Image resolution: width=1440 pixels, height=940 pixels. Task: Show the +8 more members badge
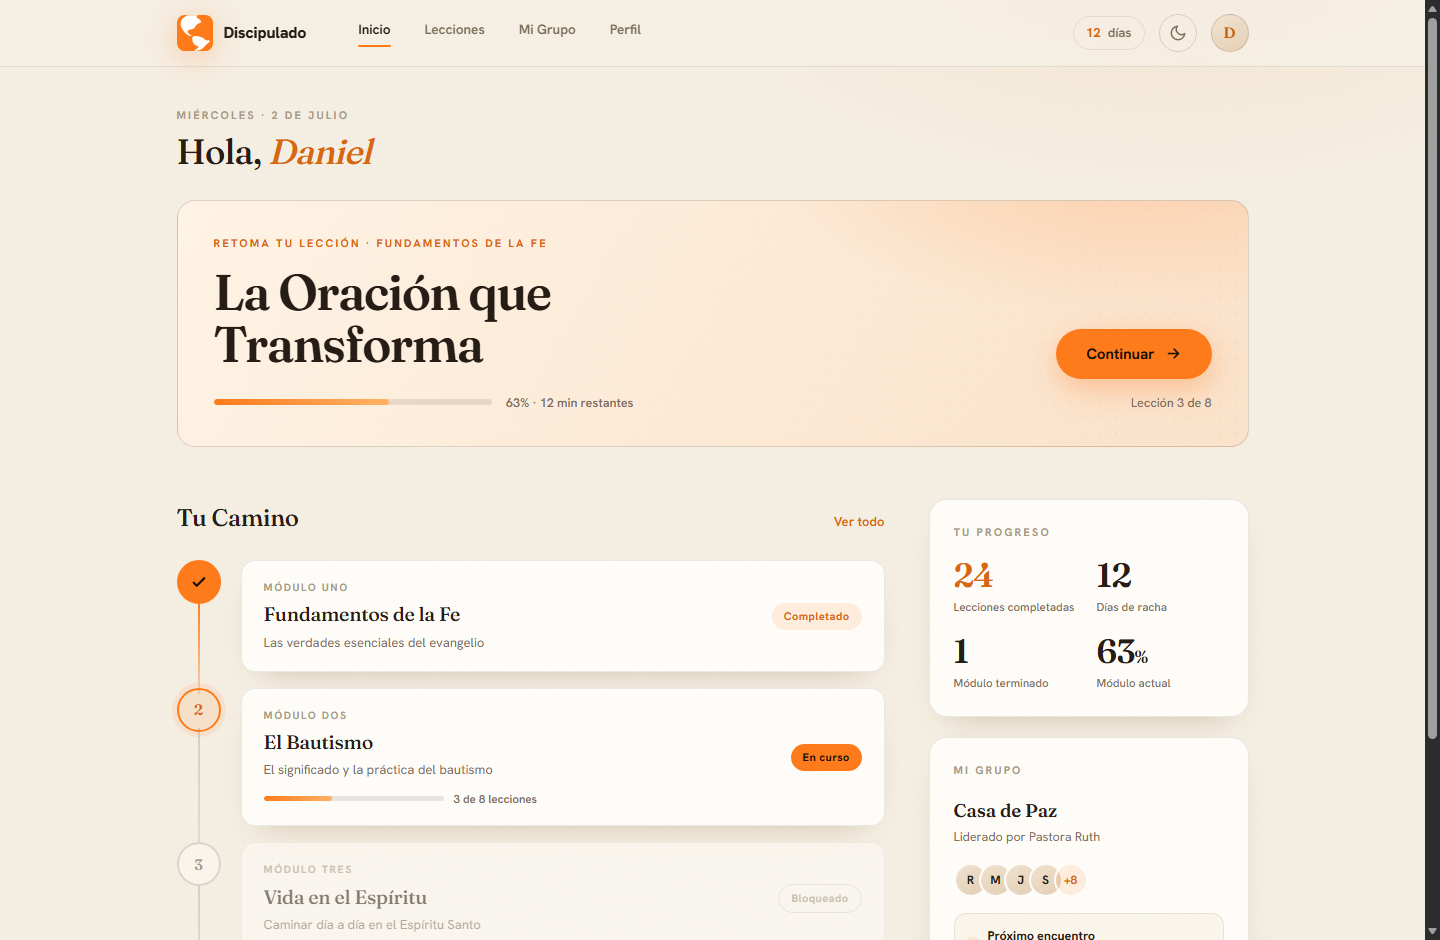[1071, 880]
